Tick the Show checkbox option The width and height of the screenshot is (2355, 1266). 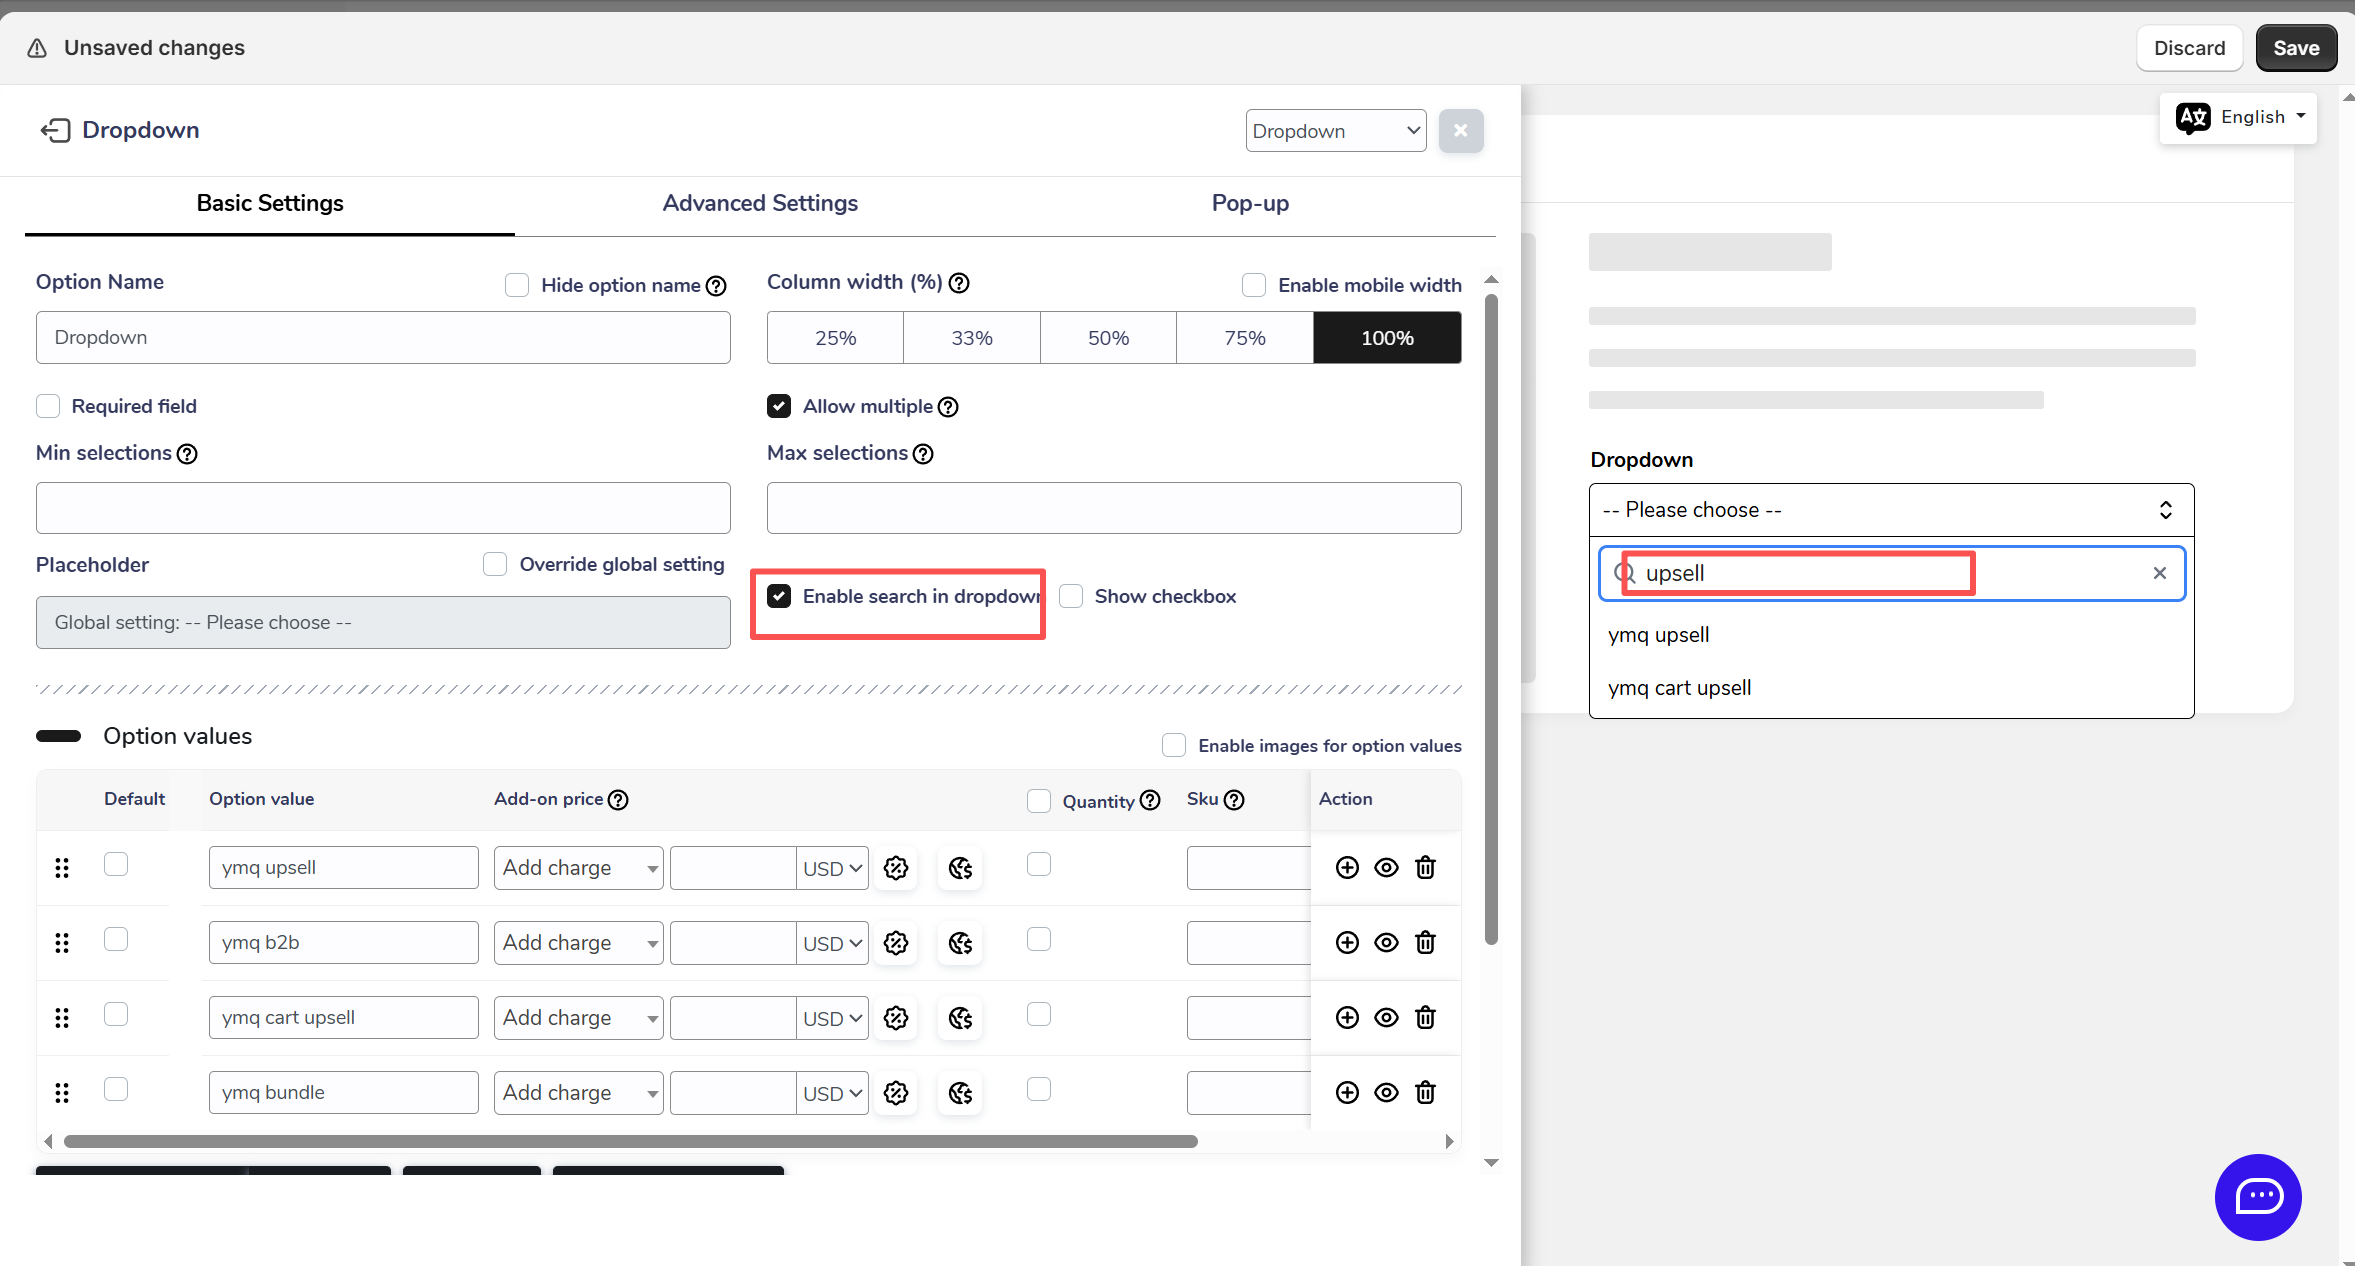pos(1071,596)
